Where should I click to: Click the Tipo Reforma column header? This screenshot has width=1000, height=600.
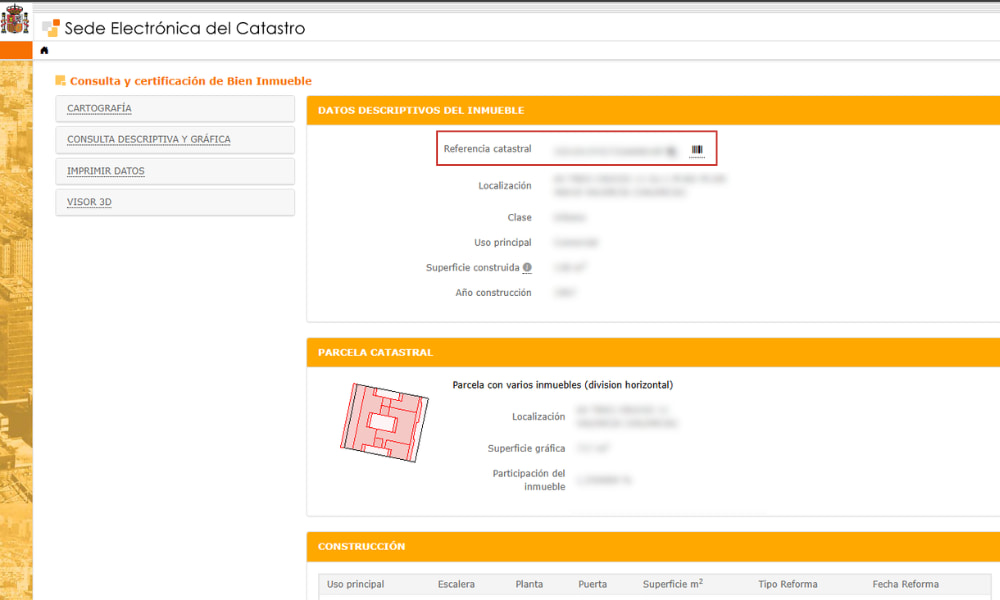(788, 584)
